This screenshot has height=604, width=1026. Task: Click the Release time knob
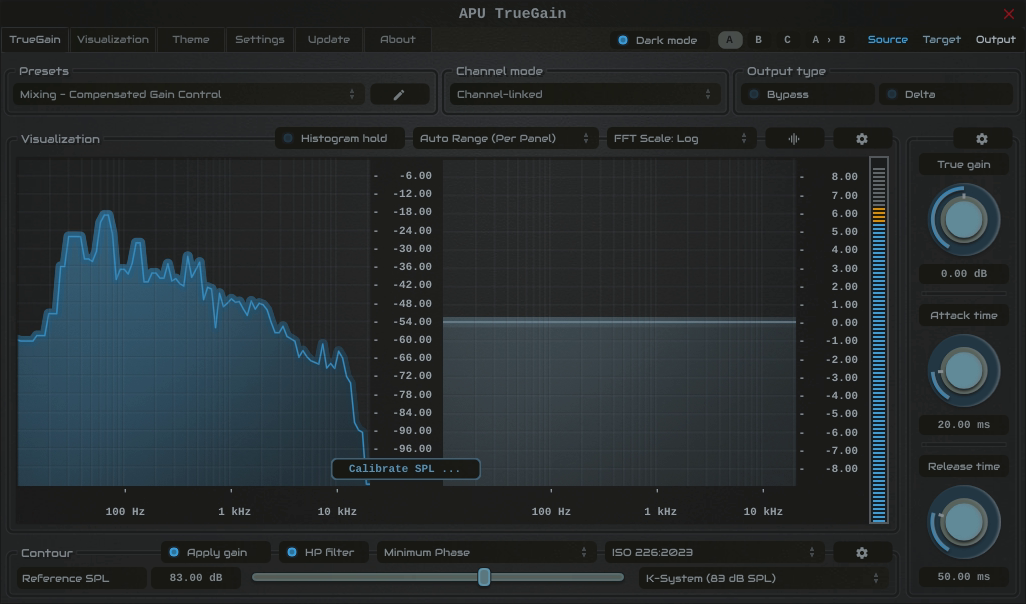(963, 522)
